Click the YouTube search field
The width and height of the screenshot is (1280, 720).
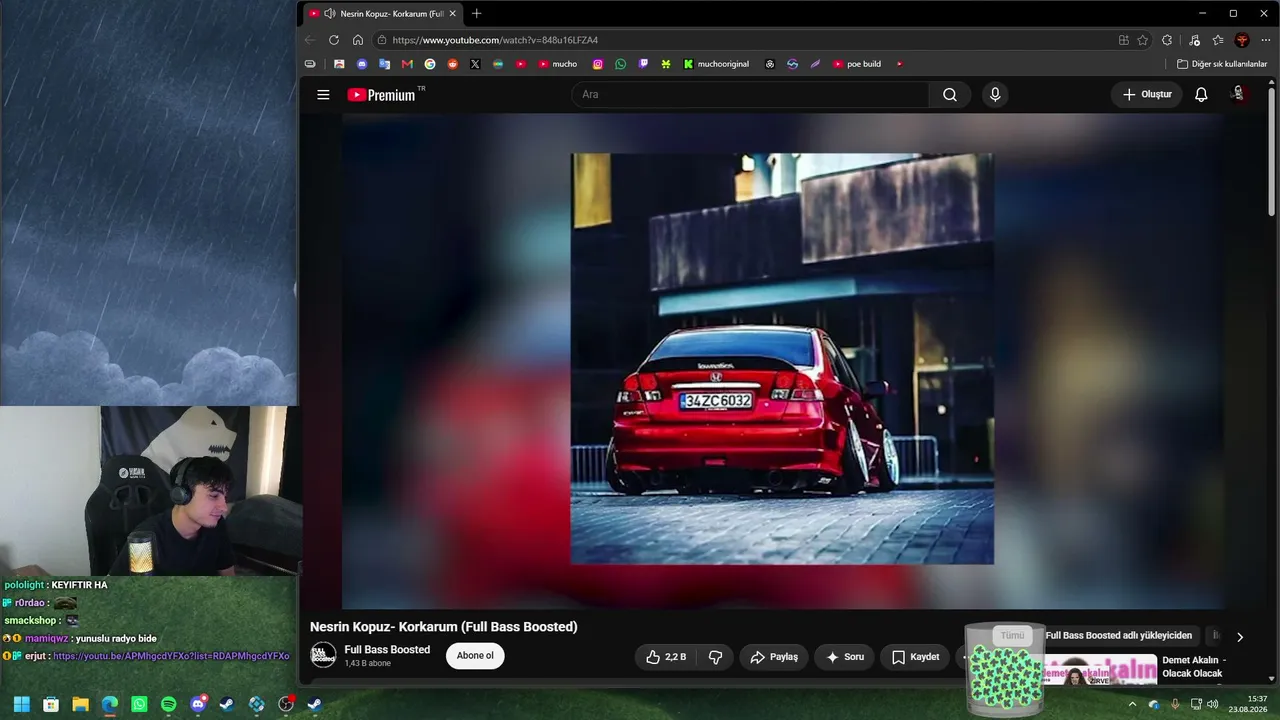[750, 95]
